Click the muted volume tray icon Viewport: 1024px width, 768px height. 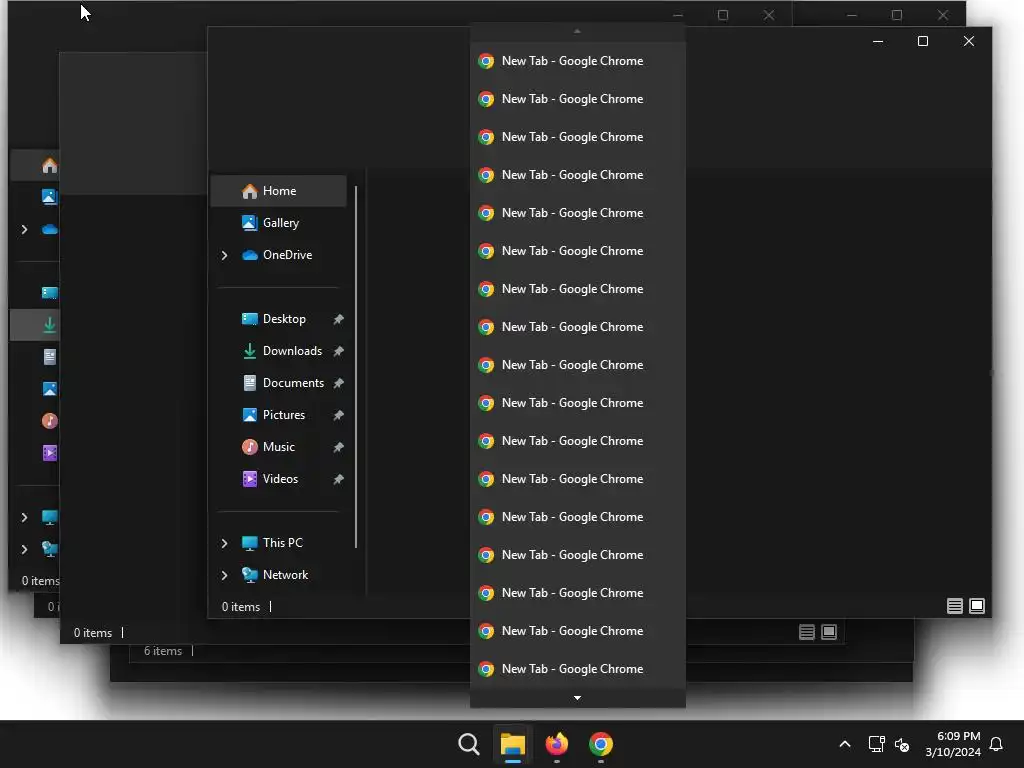click(902, 744)
